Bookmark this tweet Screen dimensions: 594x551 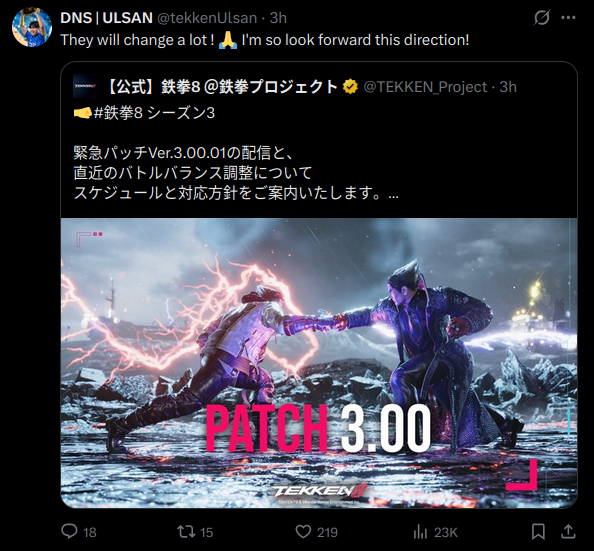pos(538,531)
